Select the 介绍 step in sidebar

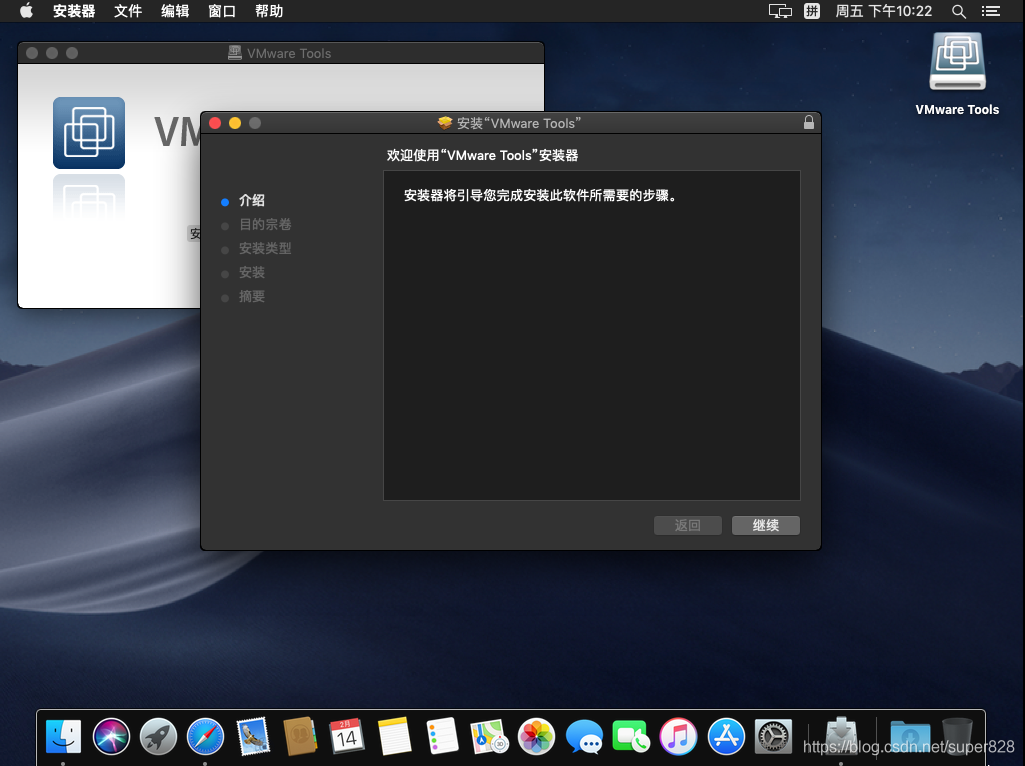click(x=252, y=201)
